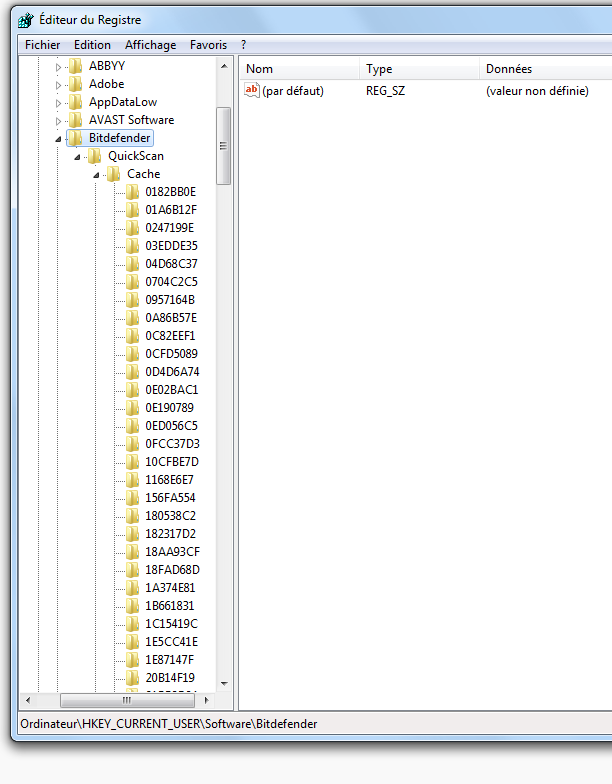Select the 18FAD68D key
The width and height of the screenshot is (612, 784).
point(172,570)
